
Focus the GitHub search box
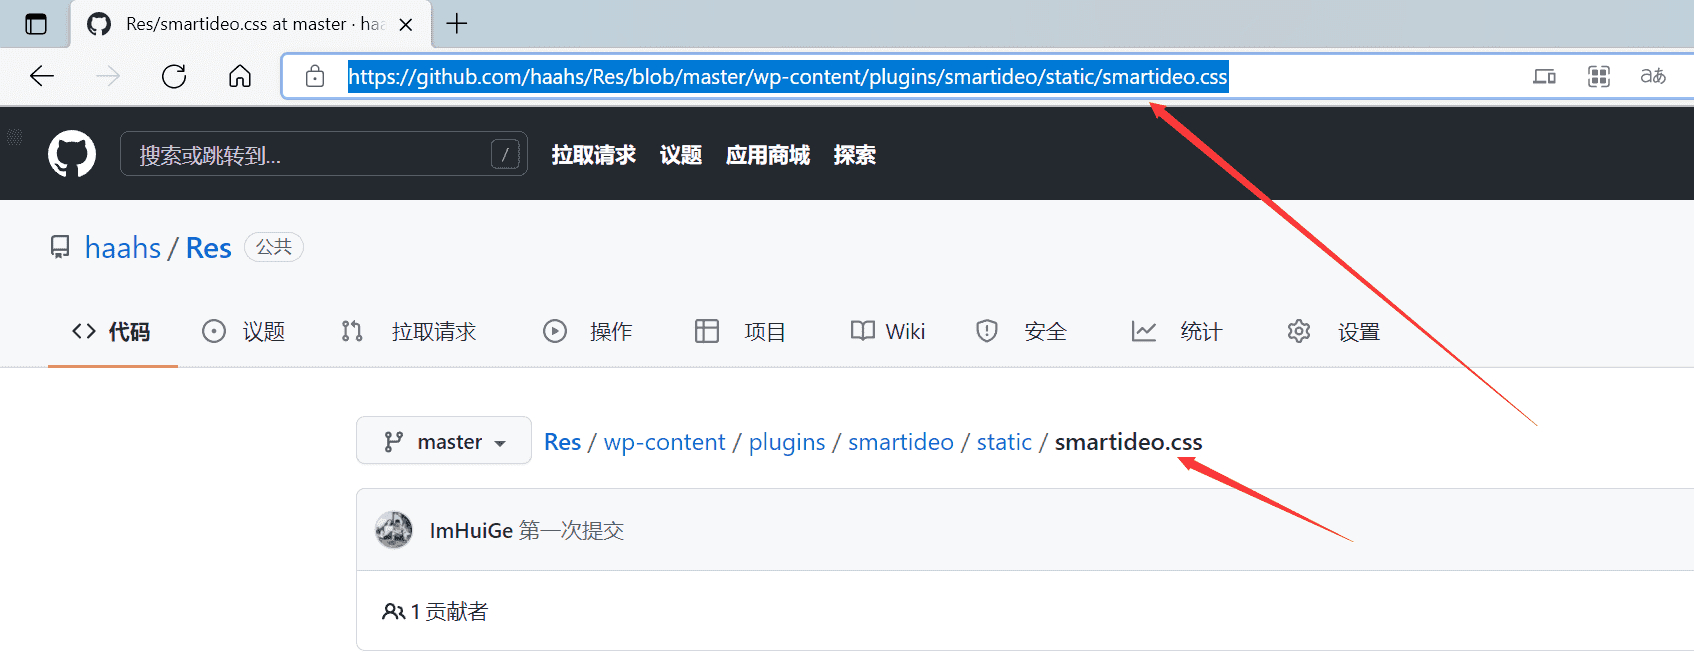[x=310, y=155]
